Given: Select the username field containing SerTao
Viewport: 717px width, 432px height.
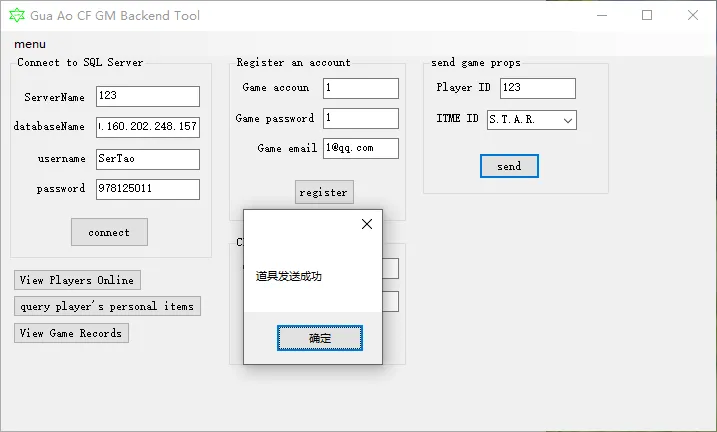Looking at the screenshot, I should pos(148,158).
